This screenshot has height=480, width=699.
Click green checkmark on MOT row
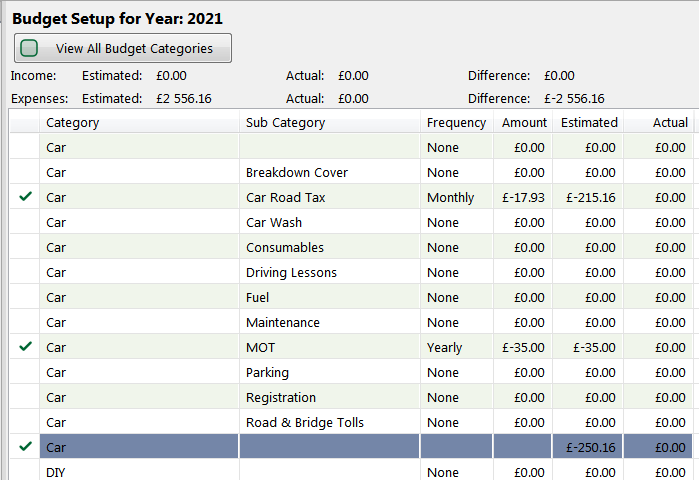(x=26, y=347)
